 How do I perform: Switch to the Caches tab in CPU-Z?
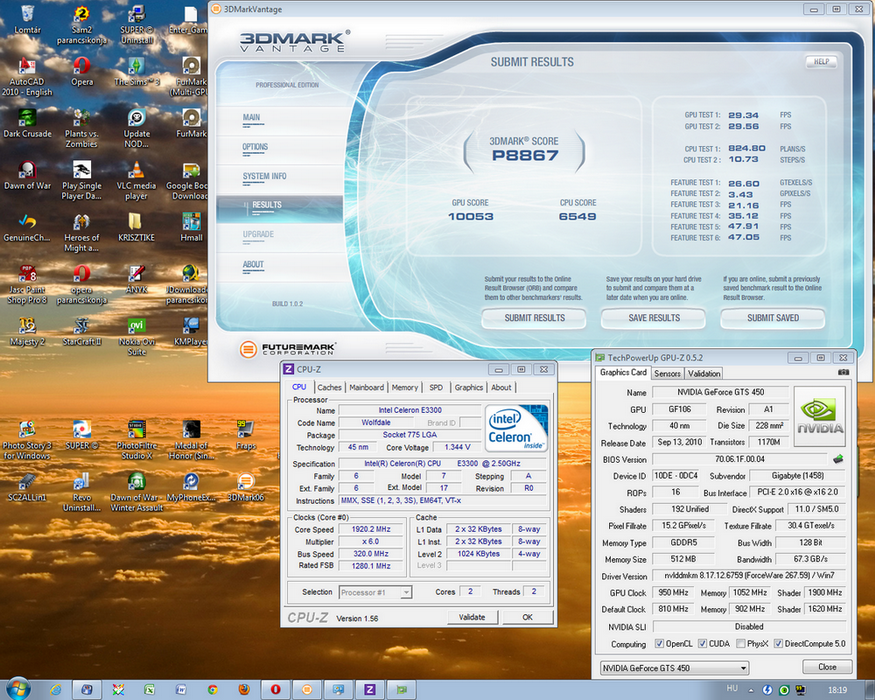click(329, 387)
